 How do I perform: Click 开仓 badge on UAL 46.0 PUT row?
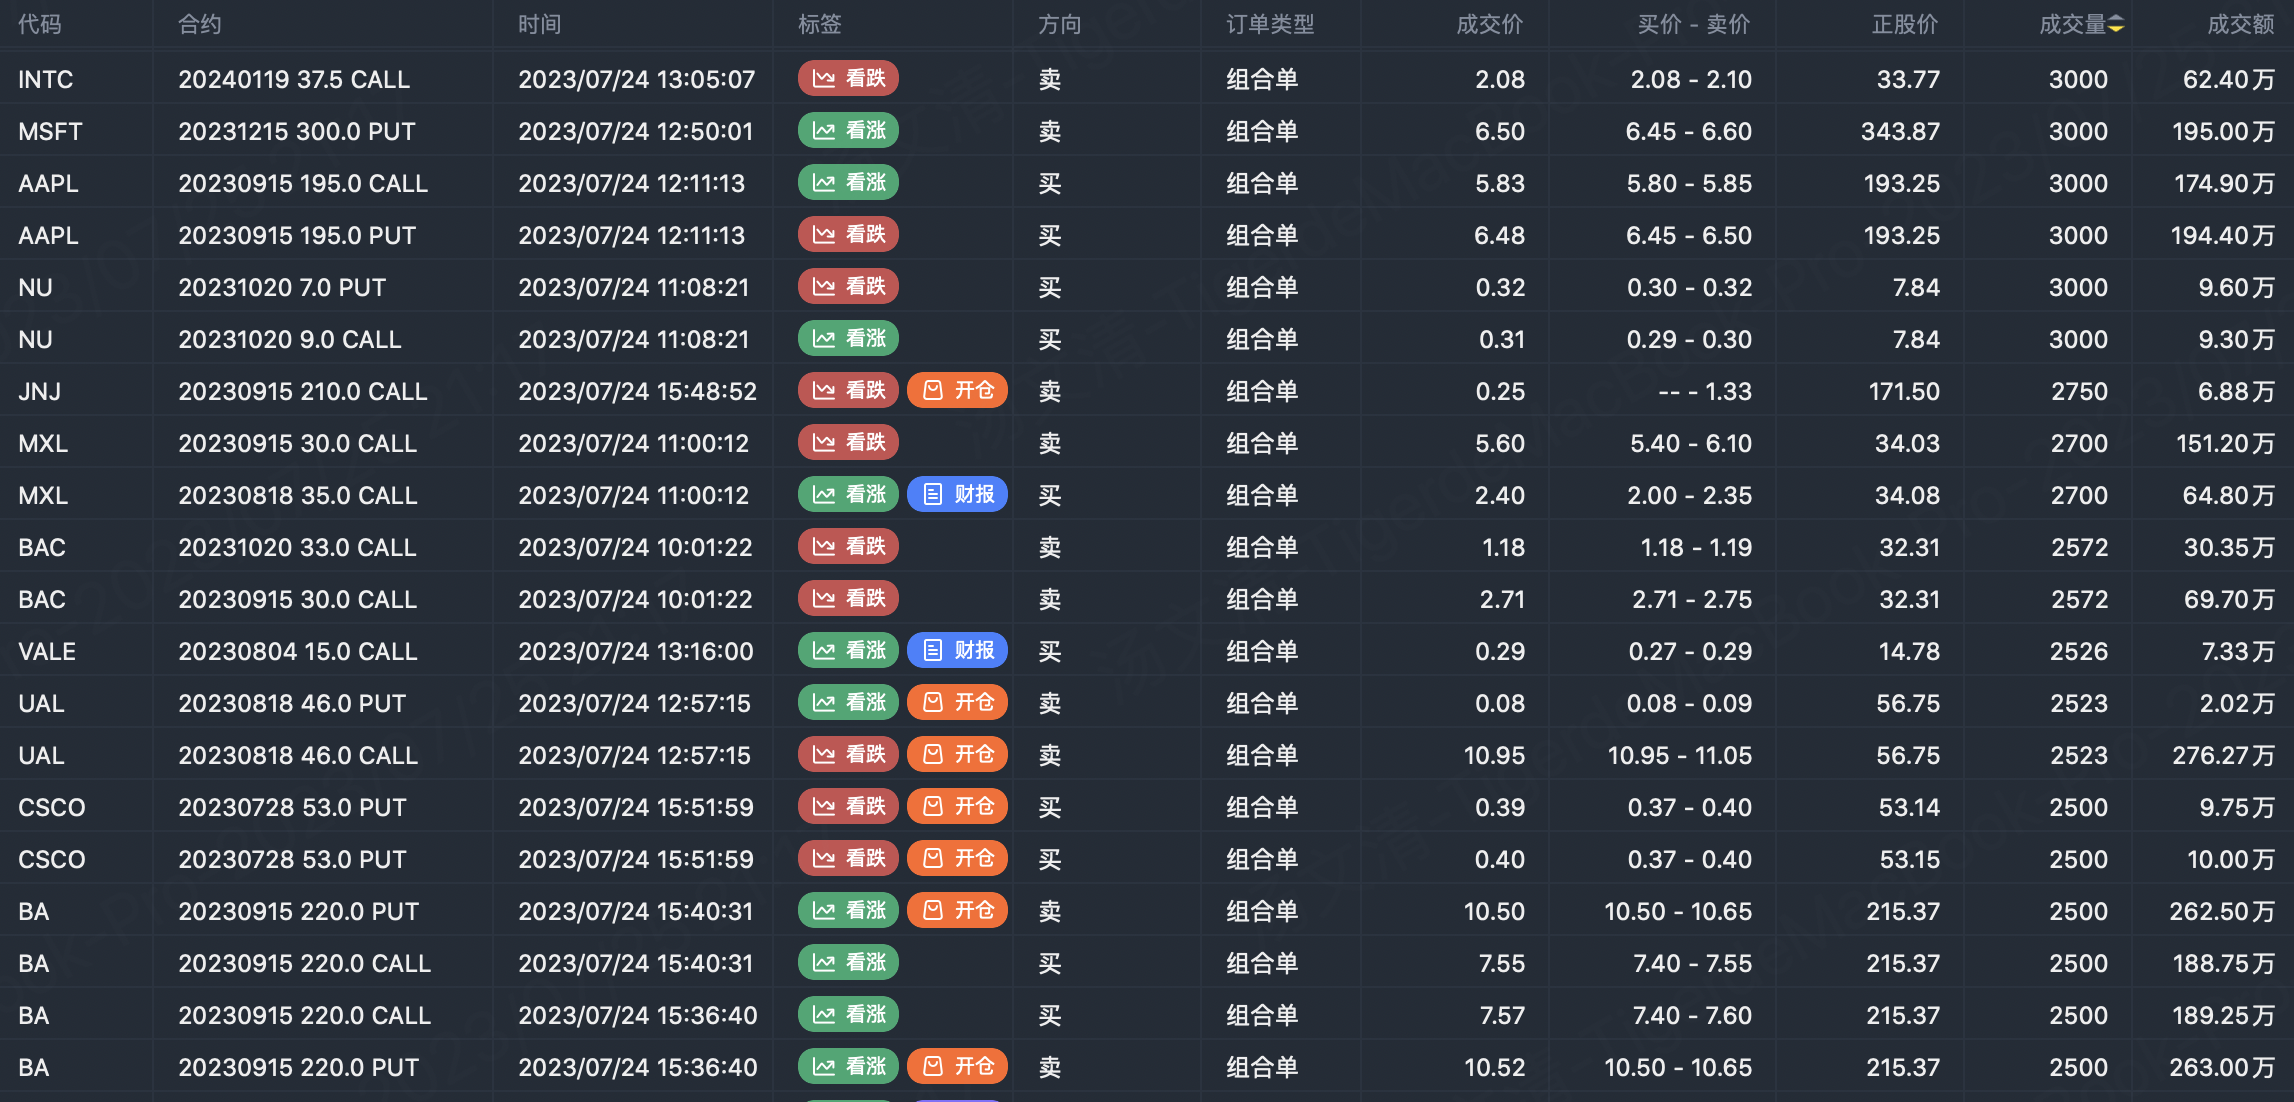point(957,702)
